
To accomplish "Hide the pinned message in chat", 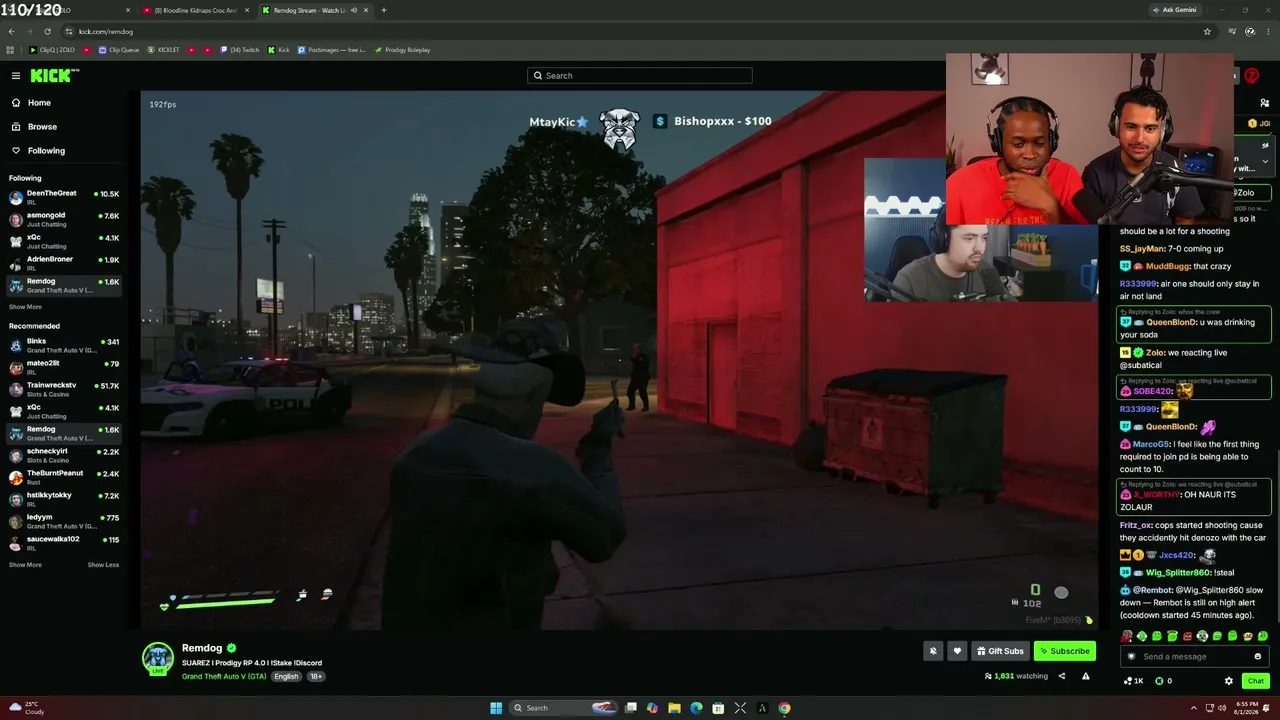I will click(1265, 146).
